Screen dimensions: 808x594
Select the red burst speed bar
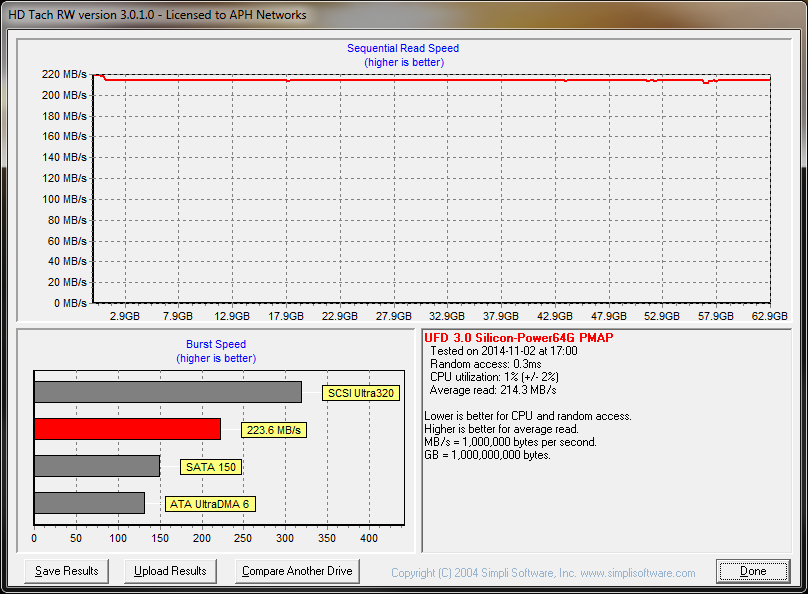pos(127,429)
